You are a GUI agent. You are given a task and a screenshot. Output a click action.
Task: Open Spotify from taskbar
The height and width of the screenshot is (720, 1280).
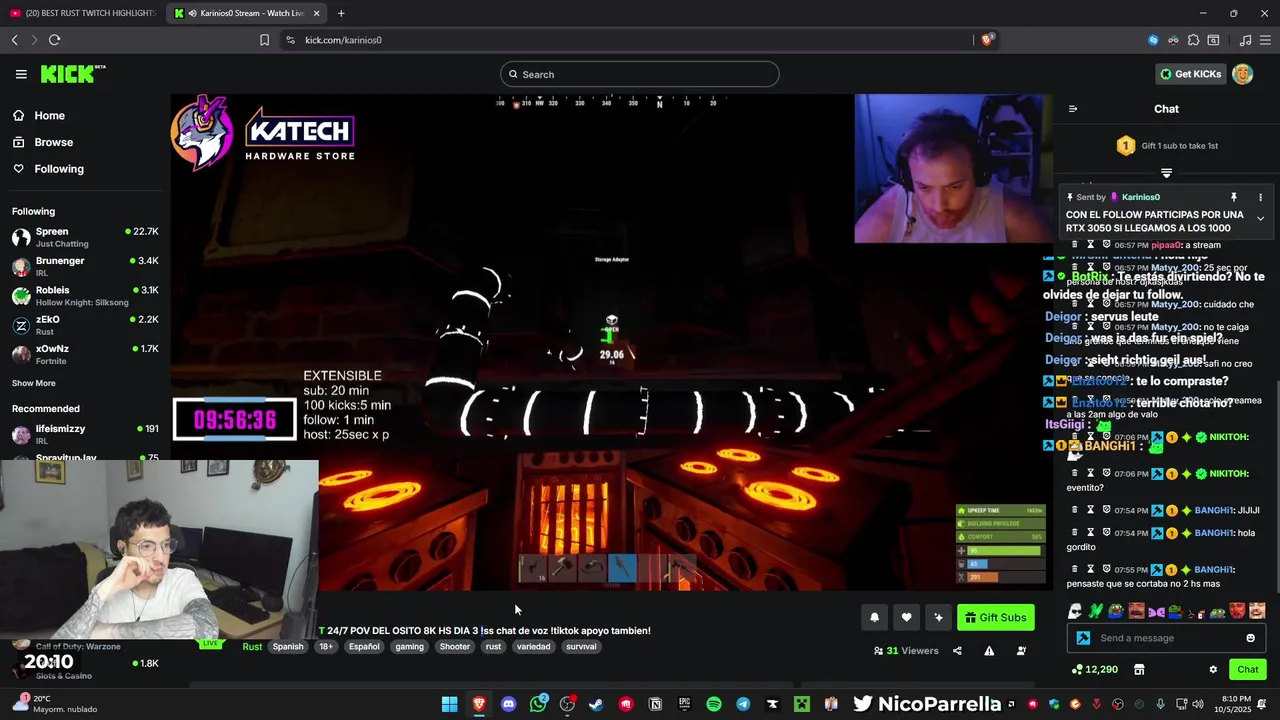714,704
